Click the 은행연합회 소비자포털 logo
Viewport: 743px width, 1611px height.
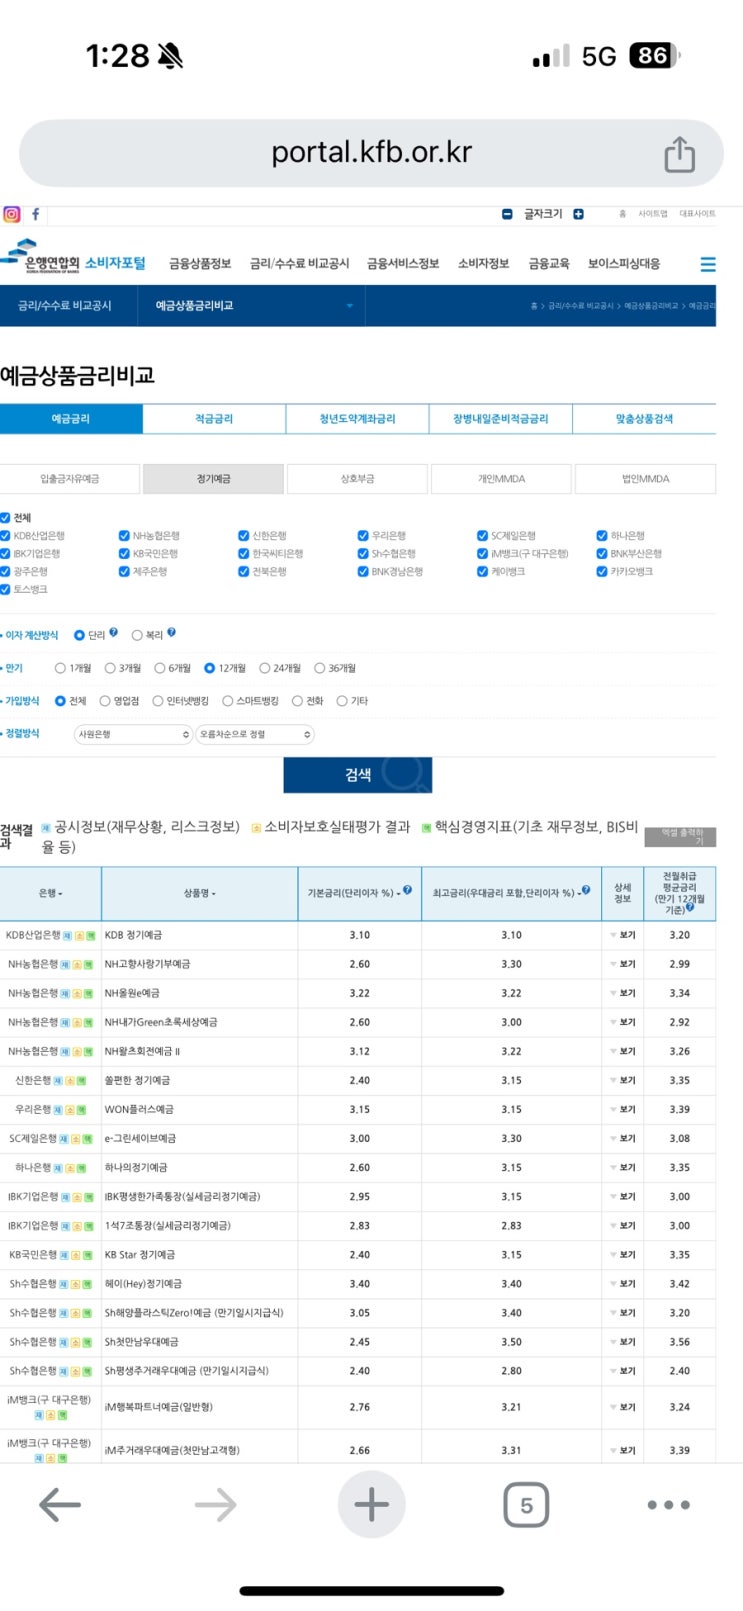[74, 257]
